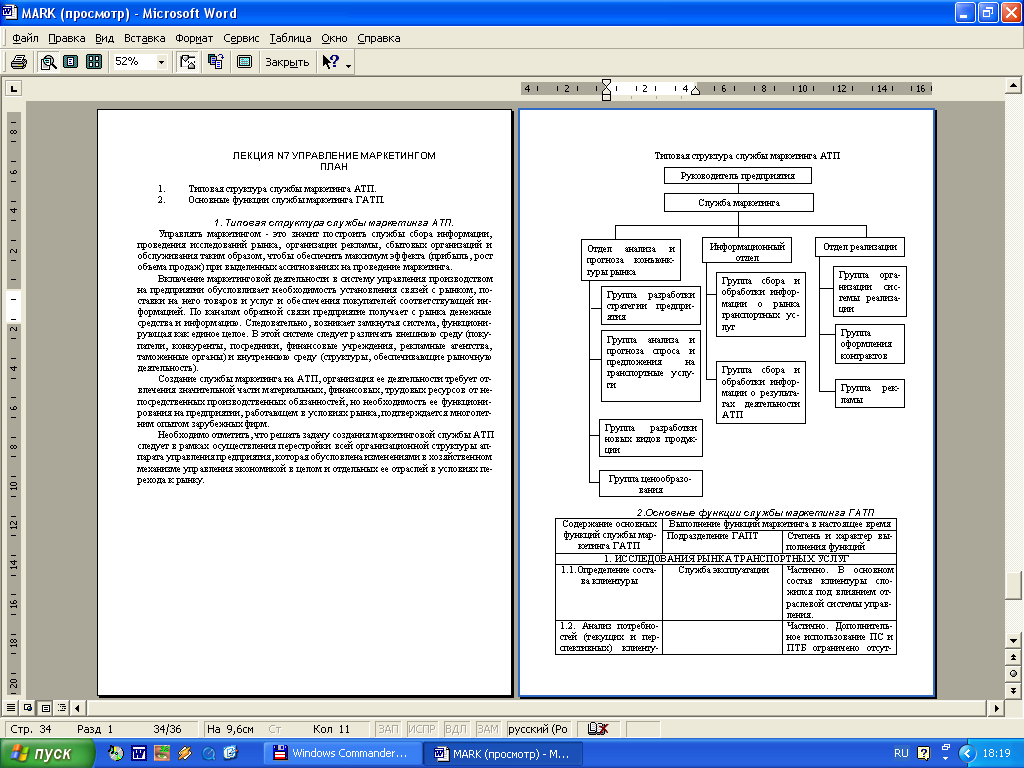
Task: Switch to Web Layout view icon
Action: 28,707
